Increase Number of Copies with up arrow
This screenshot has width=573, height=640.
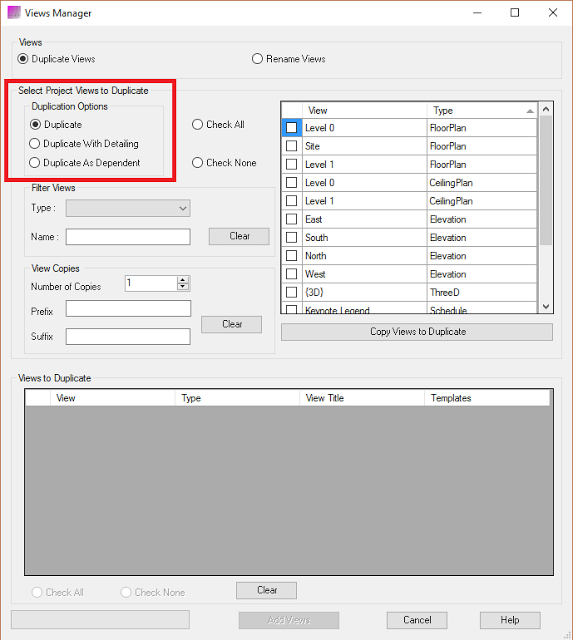coord(183,280)
